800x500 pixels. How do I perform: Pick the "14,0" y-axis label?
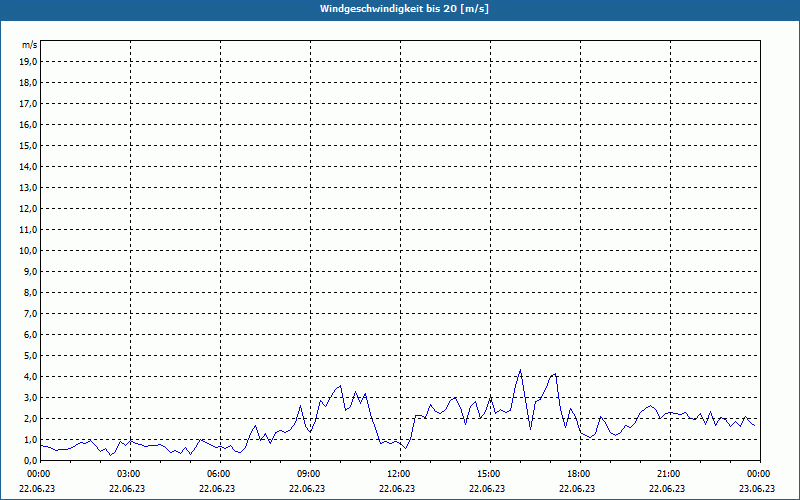coord(28,166)
